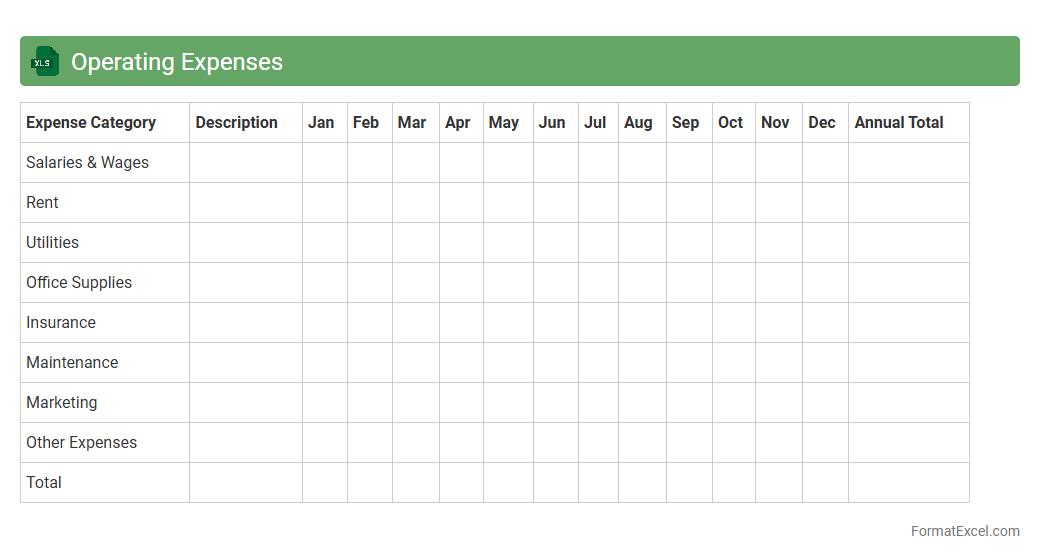
Task: Select the Maintenance row label
Action: click(x=72, y=362)
